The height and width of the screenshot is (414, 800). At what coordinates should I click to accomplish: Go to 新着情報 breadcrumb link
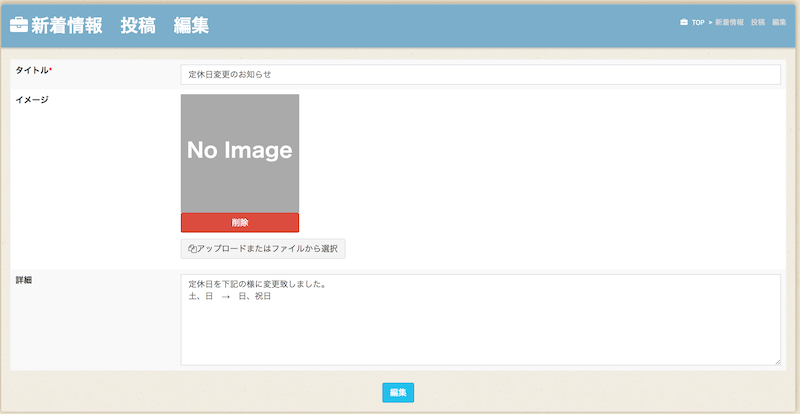click(729, 22)
